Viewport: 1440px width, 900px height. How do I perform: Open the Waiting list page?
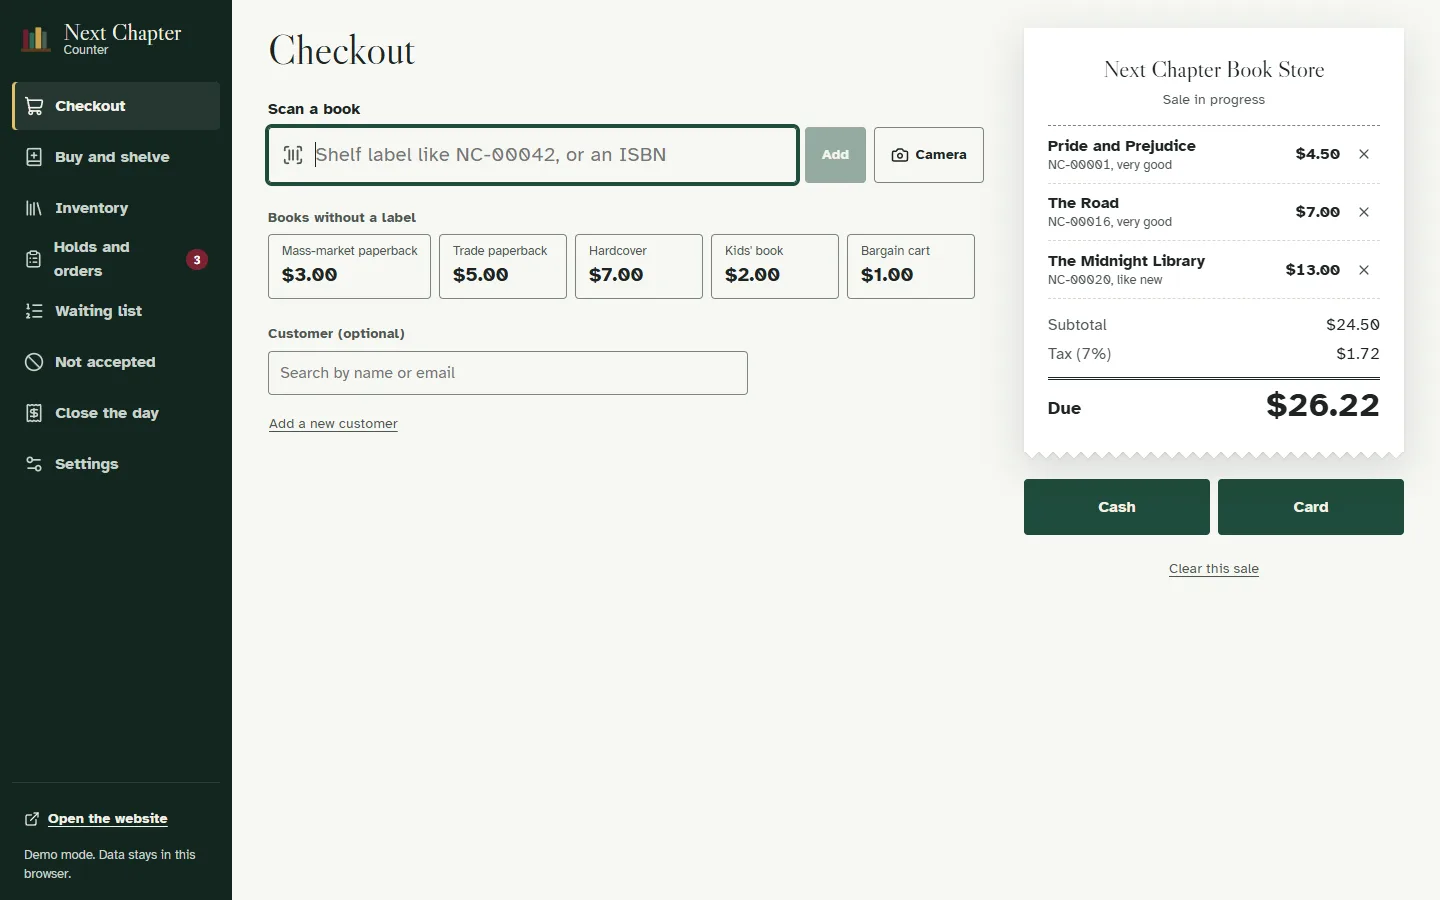click(x=116, y=311)
